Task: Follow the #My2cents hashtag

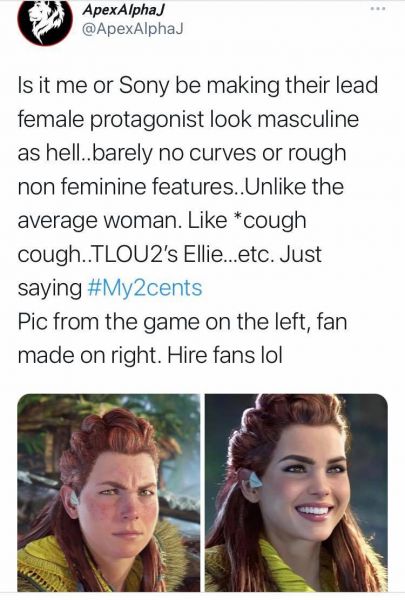Action: pos(145,288)
